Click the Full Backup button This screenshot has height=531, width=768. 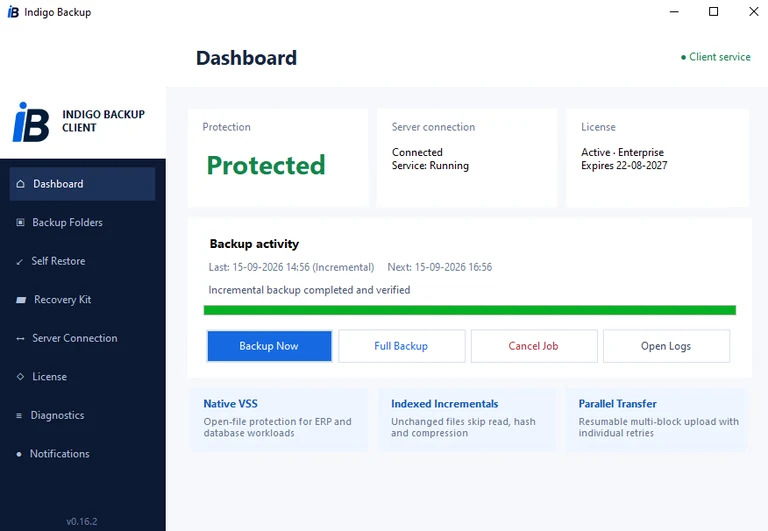click(402, 346)
